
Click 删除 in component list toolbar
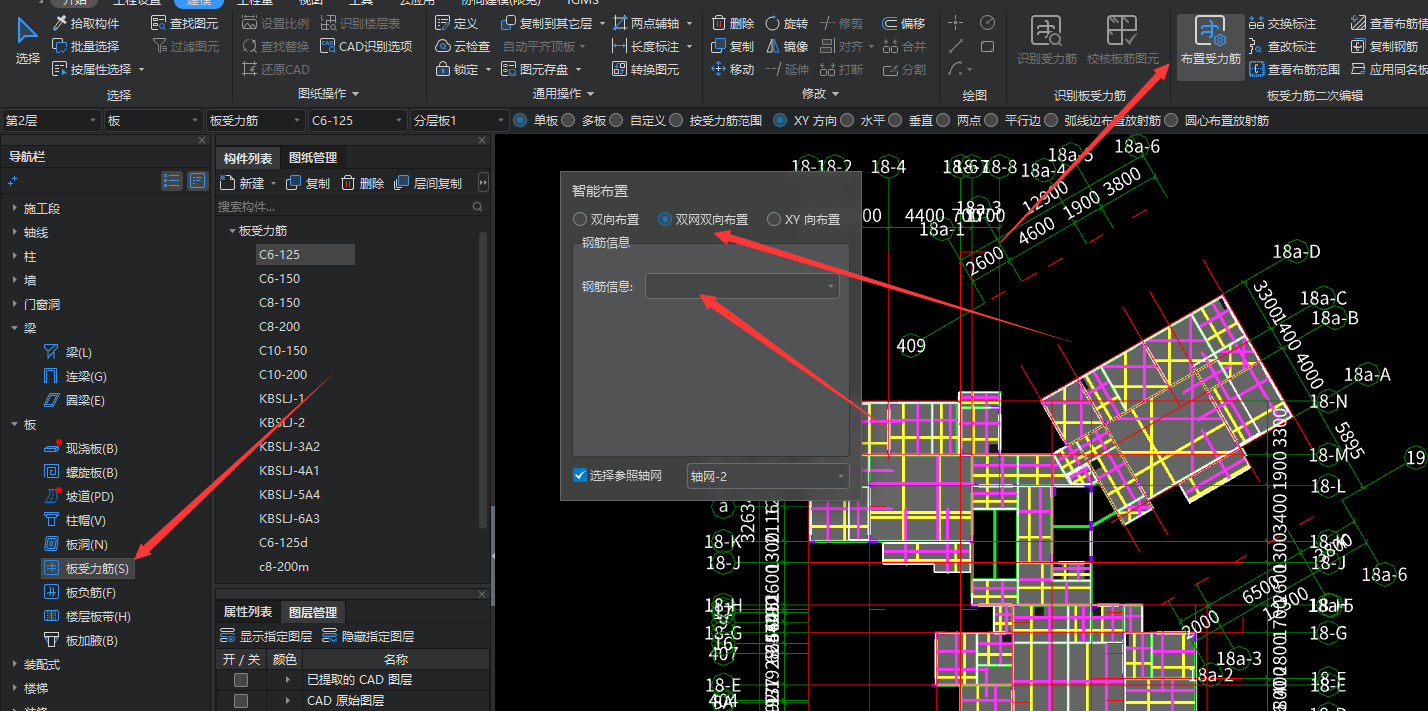[x=363, y=183]
